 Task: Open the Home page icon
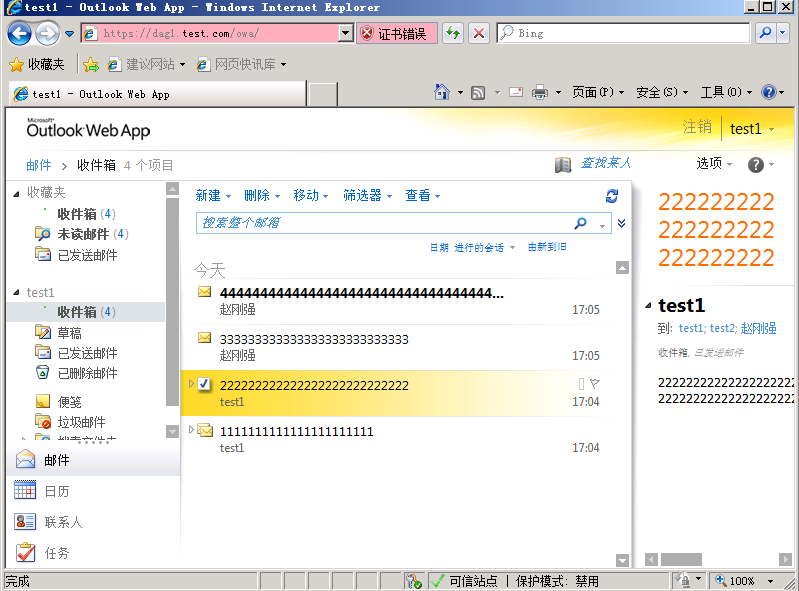[442, 92]
